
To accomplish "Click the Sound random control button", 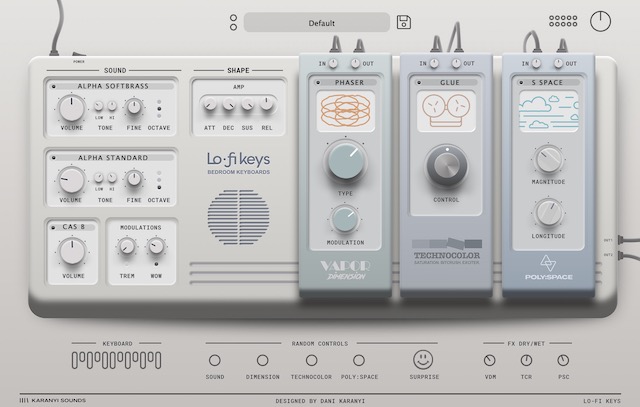I will coord(215,359).
